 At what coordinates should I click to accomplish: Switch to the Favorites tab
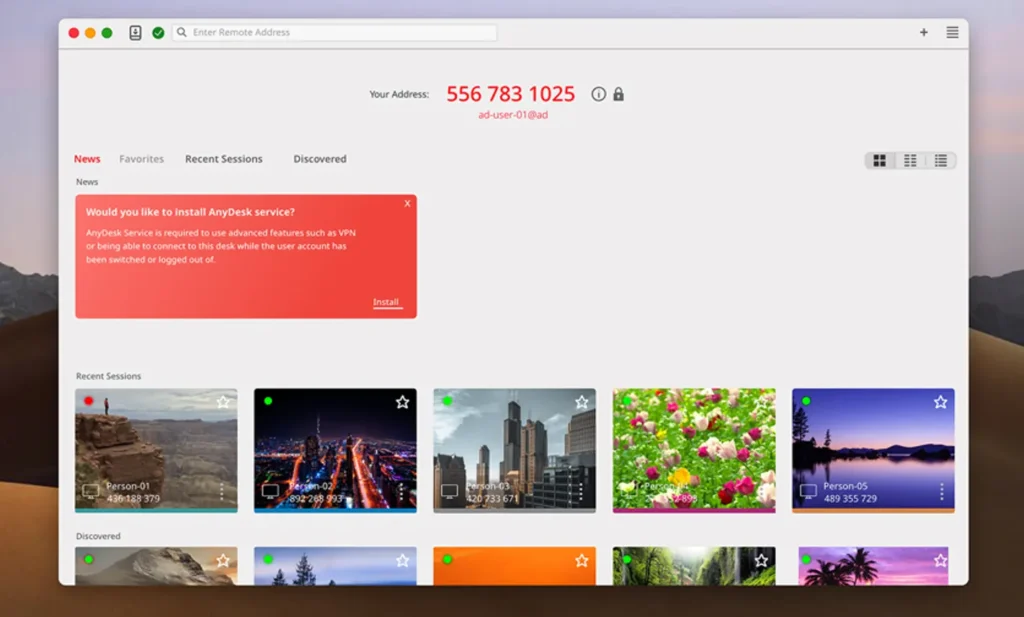coord(141,159)
